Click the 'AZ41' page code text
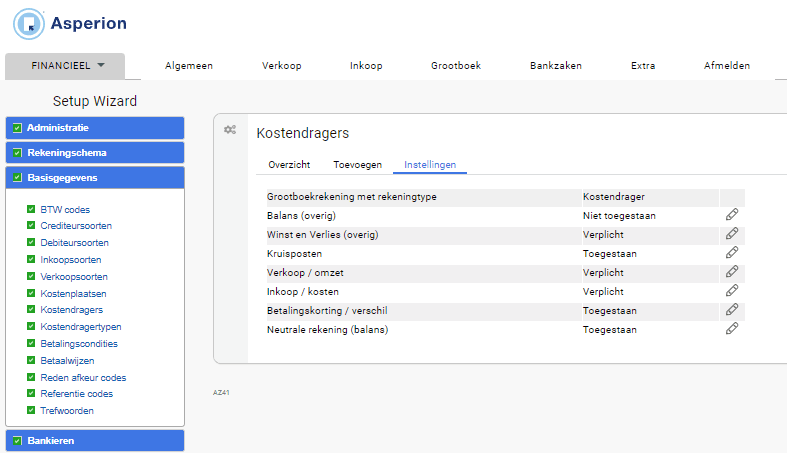This screenshot has height=453, width=787. point(221,393)
